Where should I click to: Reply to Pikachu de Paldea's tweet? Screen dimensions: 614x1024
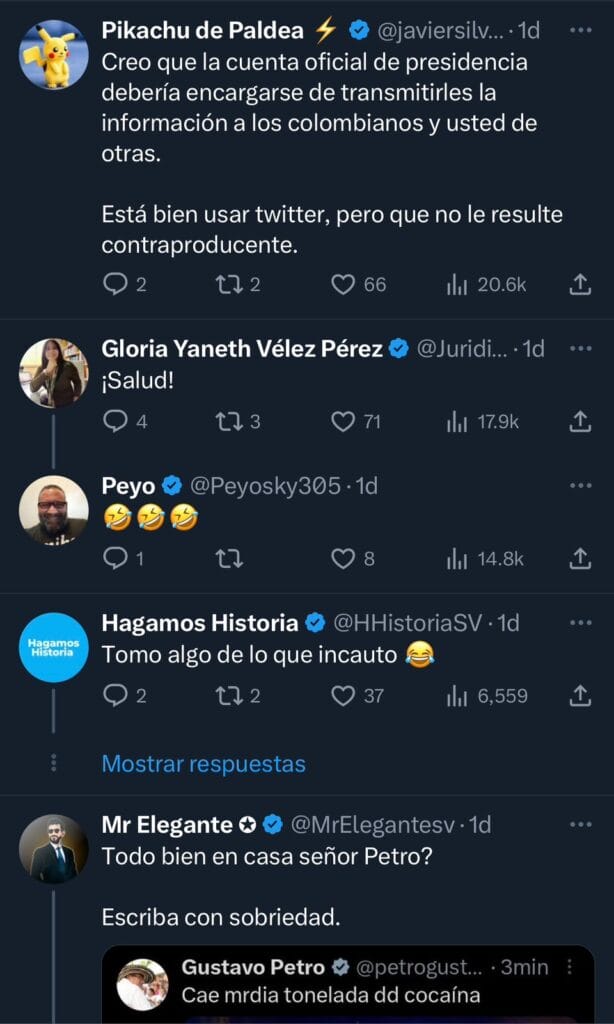(x=116, y=285)
